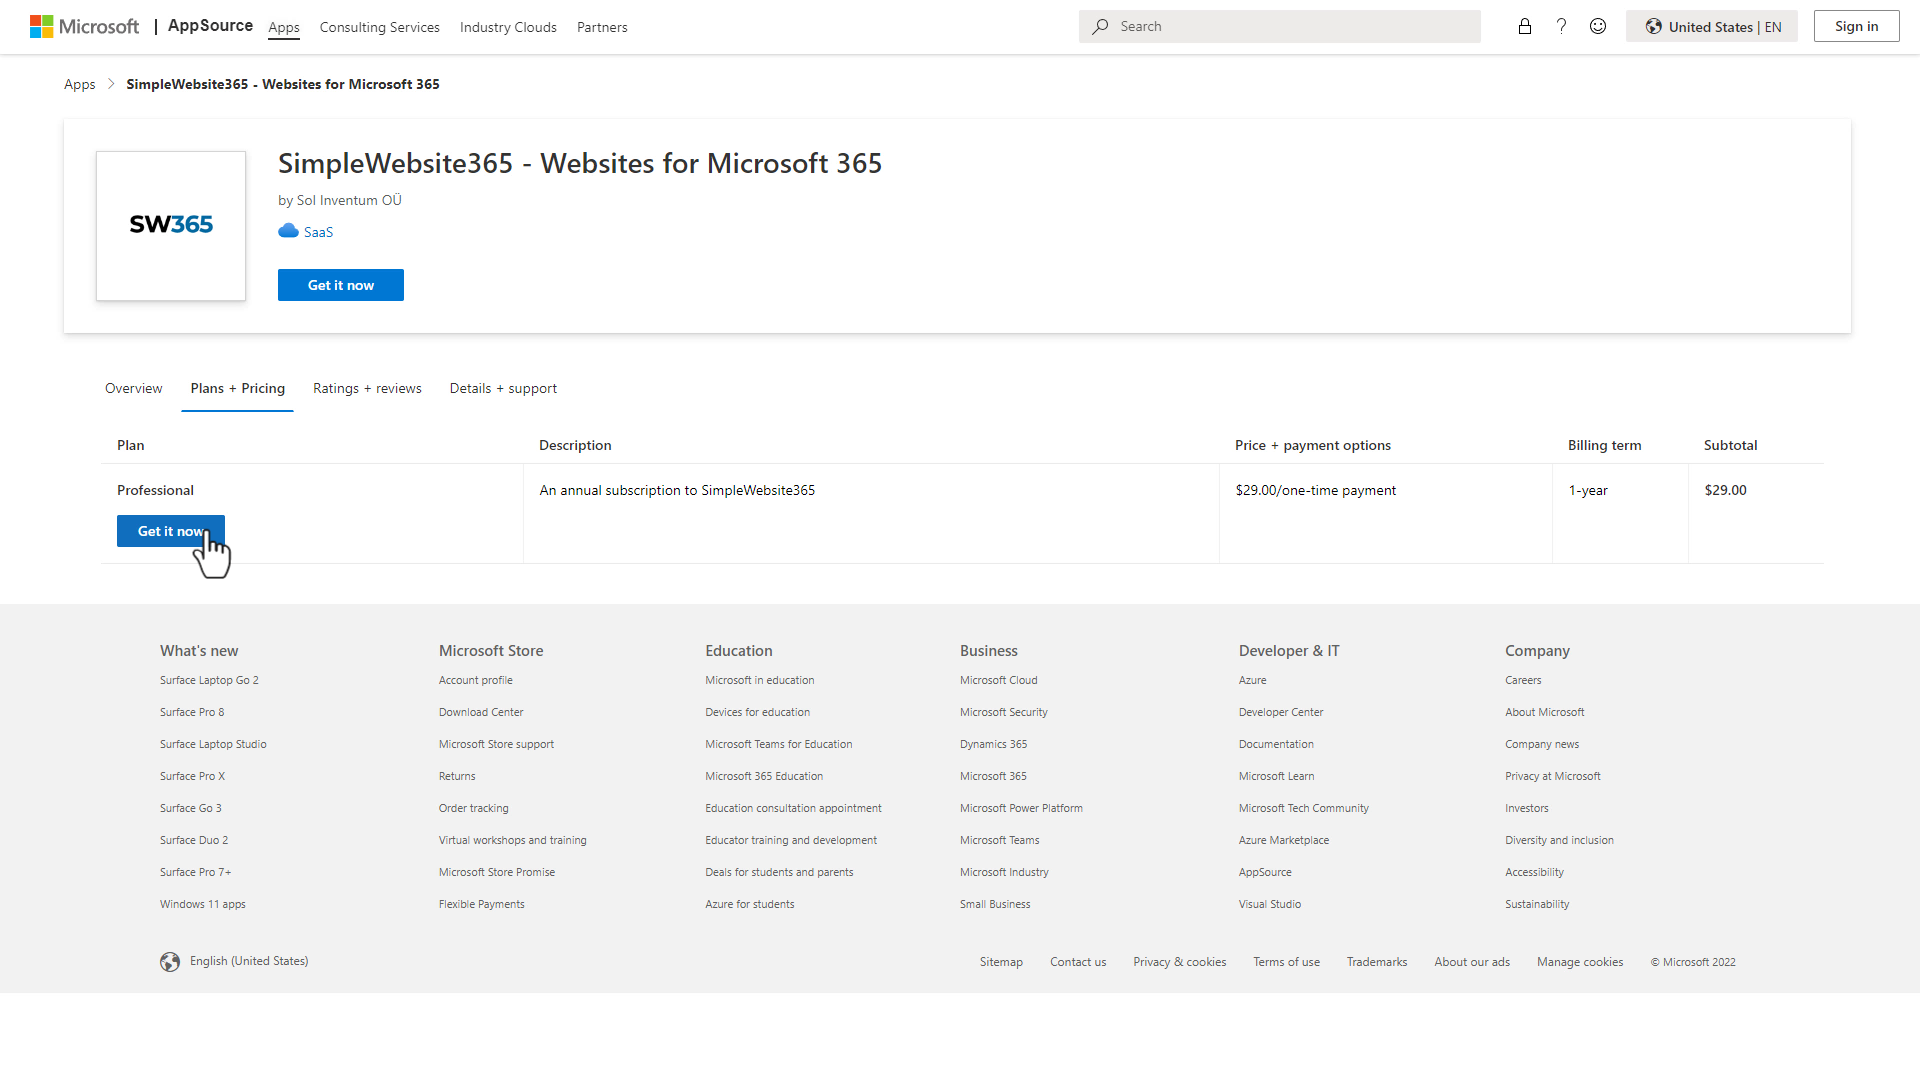
Task: Open Accessibility footer link
Action: pyautogui.click(x=1534, y=872)
